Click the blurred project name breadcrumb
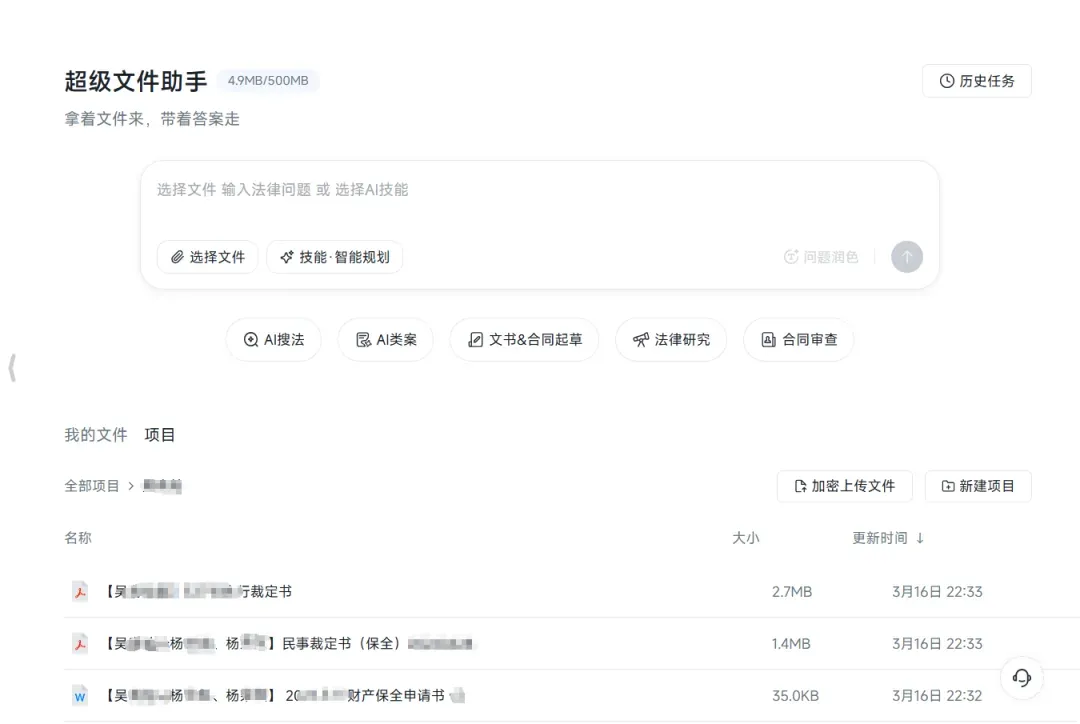The height and width of the screenshot is (724, 1080). click(162, 486)
